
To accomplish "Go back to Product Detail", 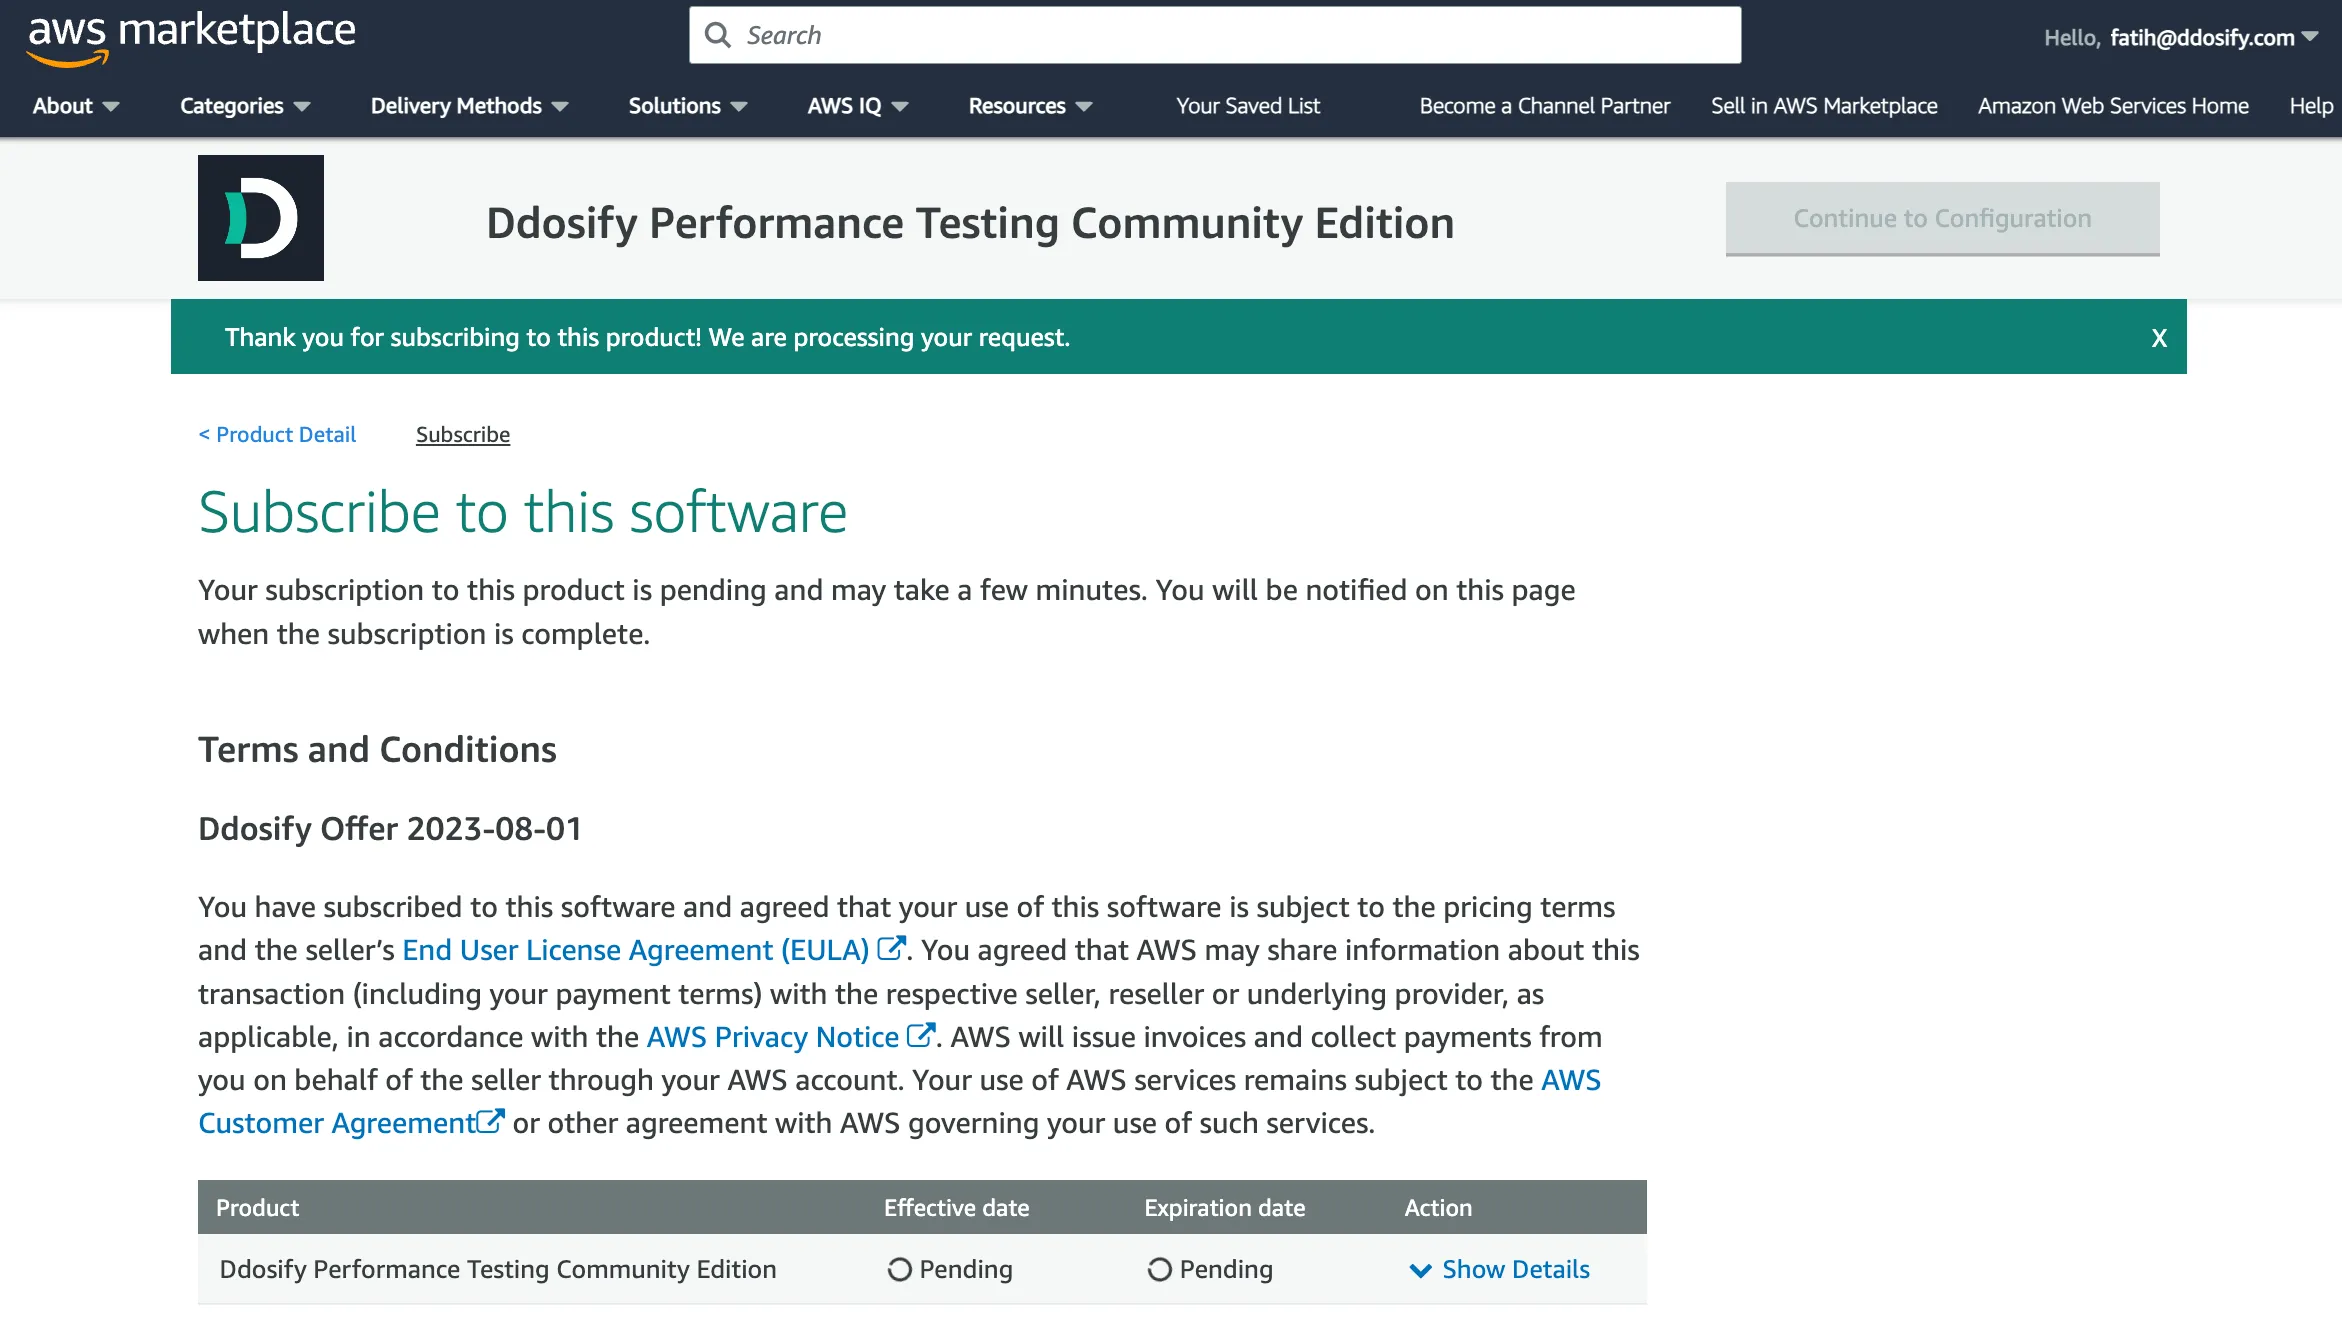I will tap(277, 434).
